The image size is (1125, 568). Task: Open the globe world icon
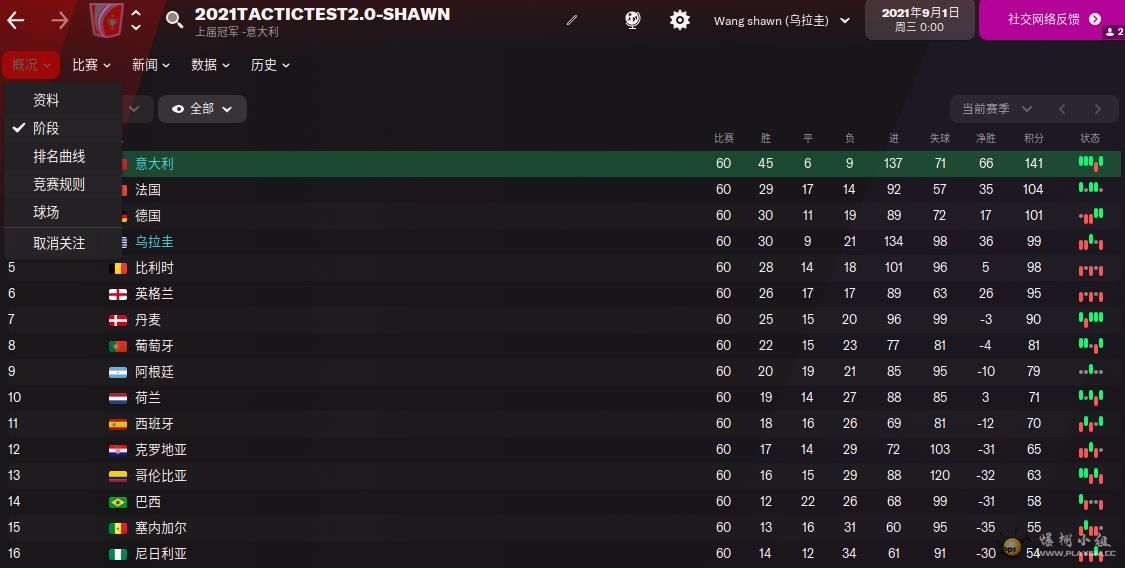pyautogui.click(x=633, y=20)
